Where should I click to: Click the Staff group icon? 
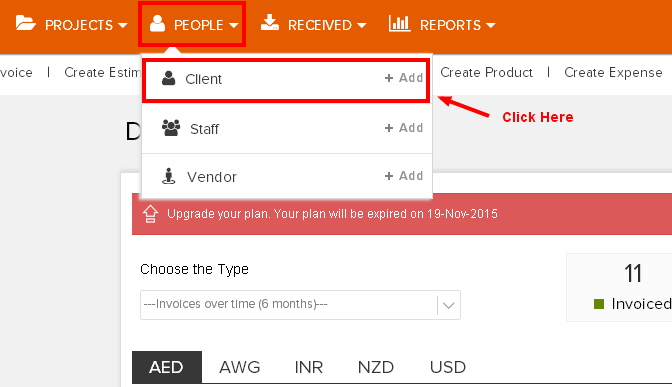coord(171,128)
